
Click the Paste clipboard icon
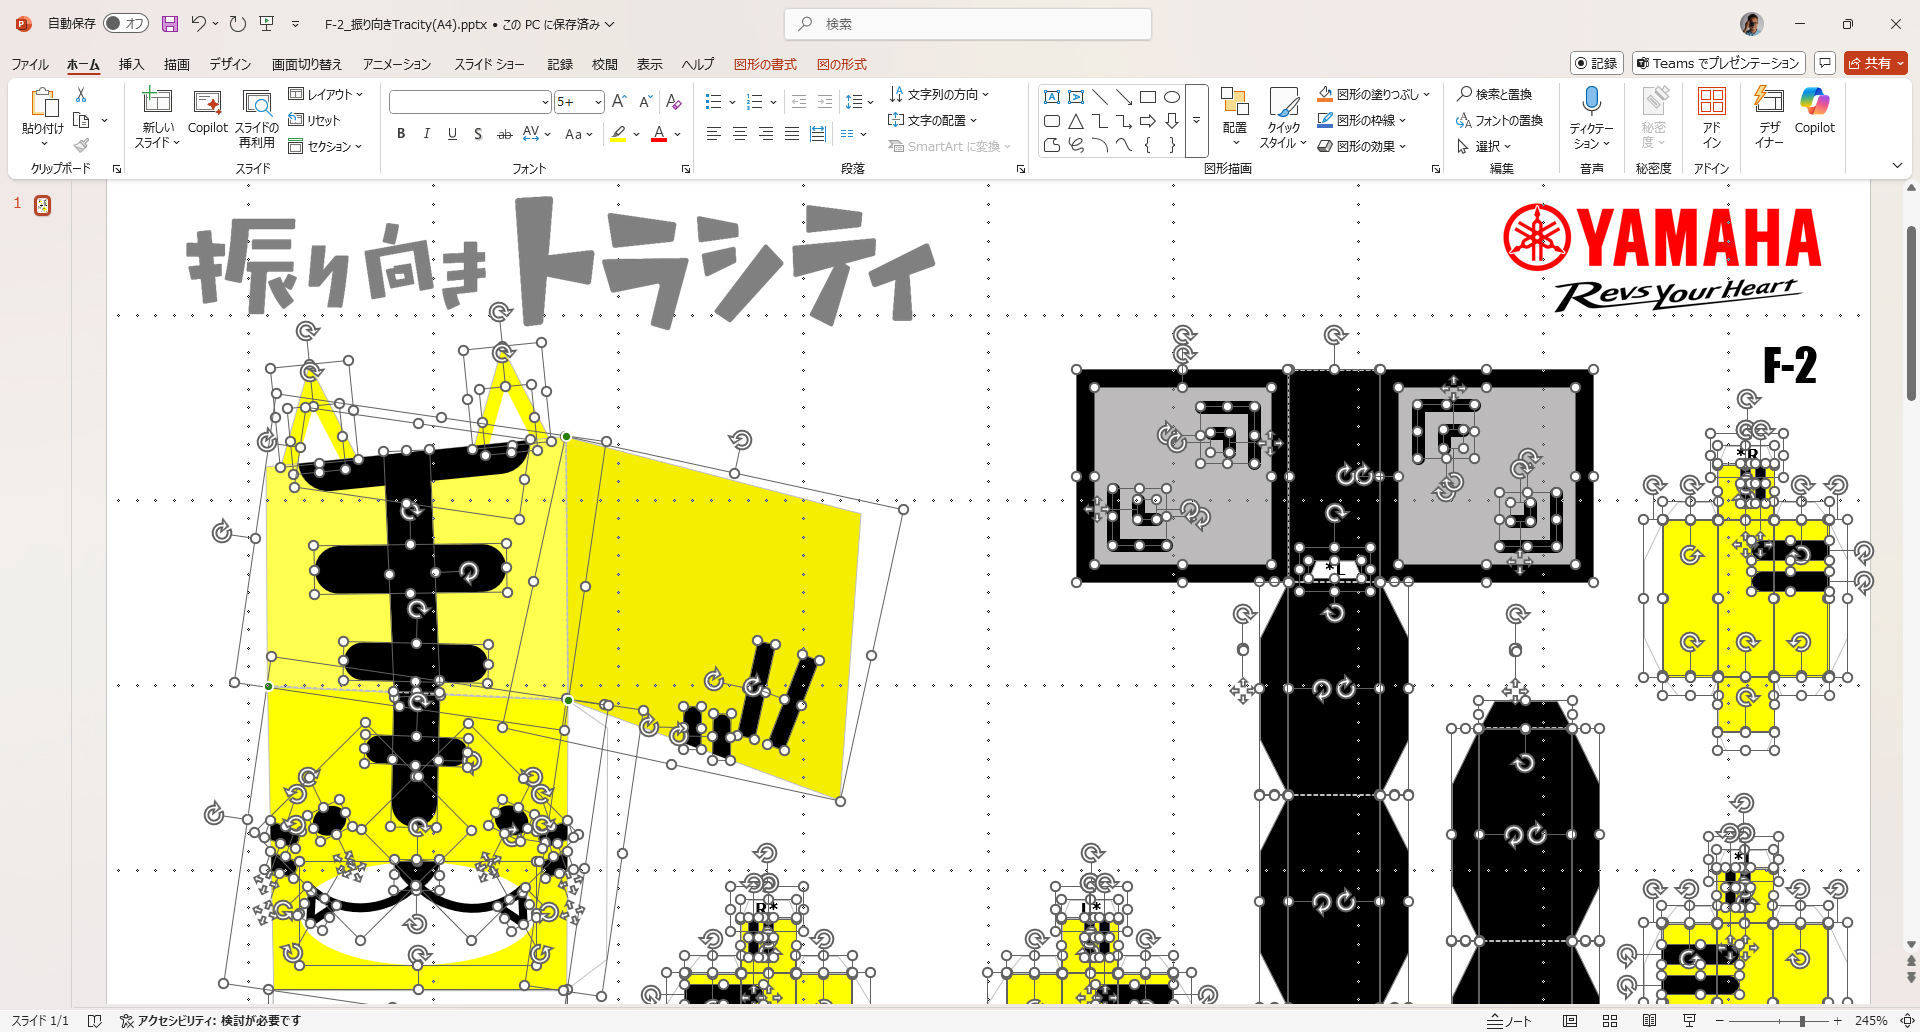pyautogui.click(x=43, y=103)
